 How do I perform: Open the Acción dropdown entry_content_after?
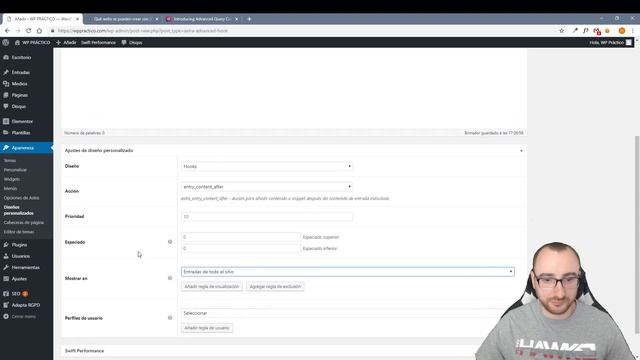(x=267, y=187)
